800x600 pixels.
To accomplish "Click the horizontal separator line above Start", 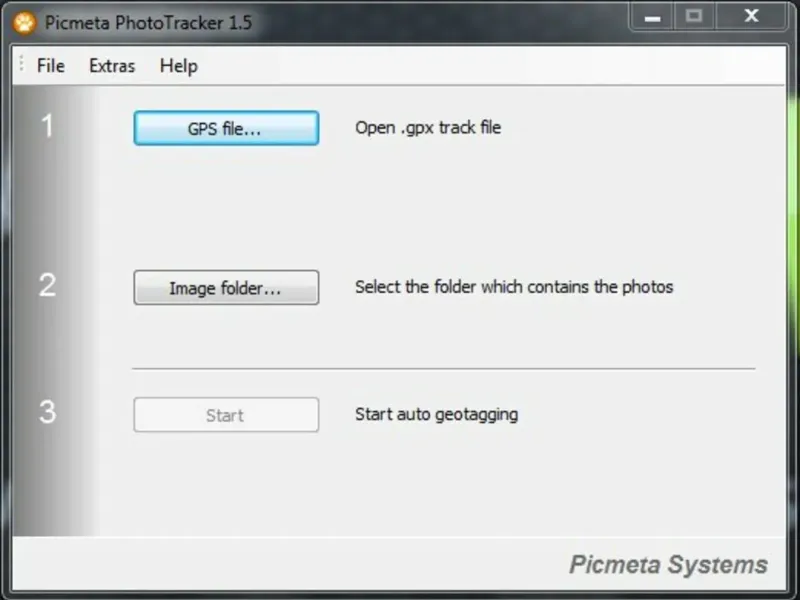I will (x=444, y=368).
